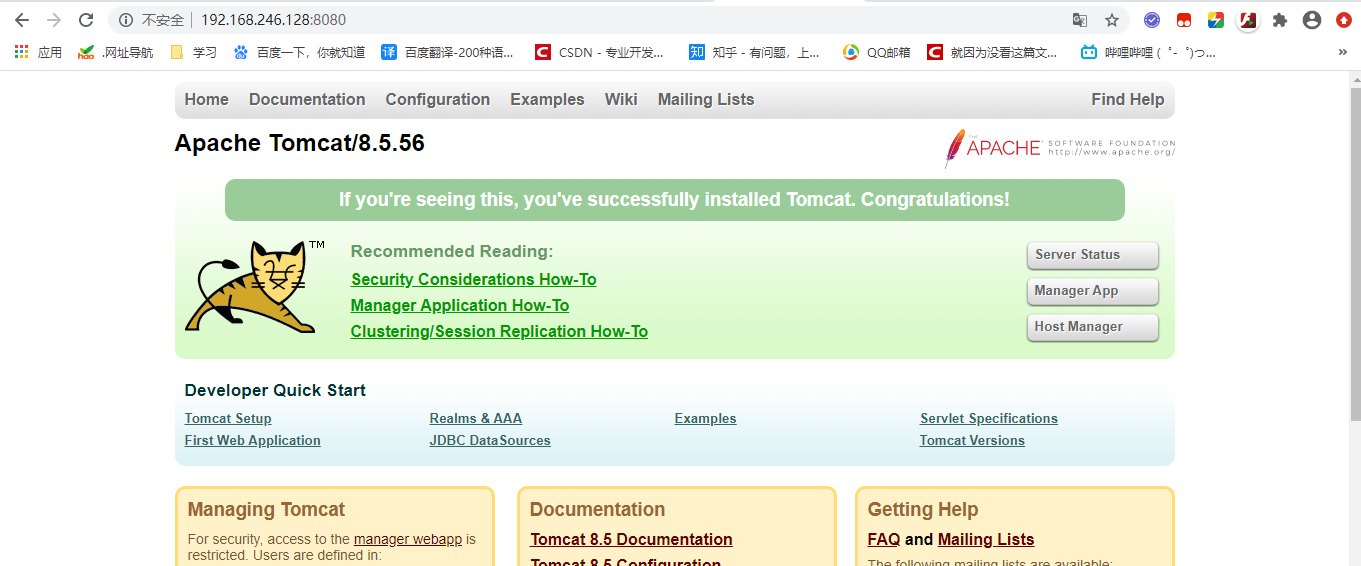Select Examples in the Tomcat nav bar
Image resolution: width=1361 pixels, height=566 pixels.
point(547,99)
